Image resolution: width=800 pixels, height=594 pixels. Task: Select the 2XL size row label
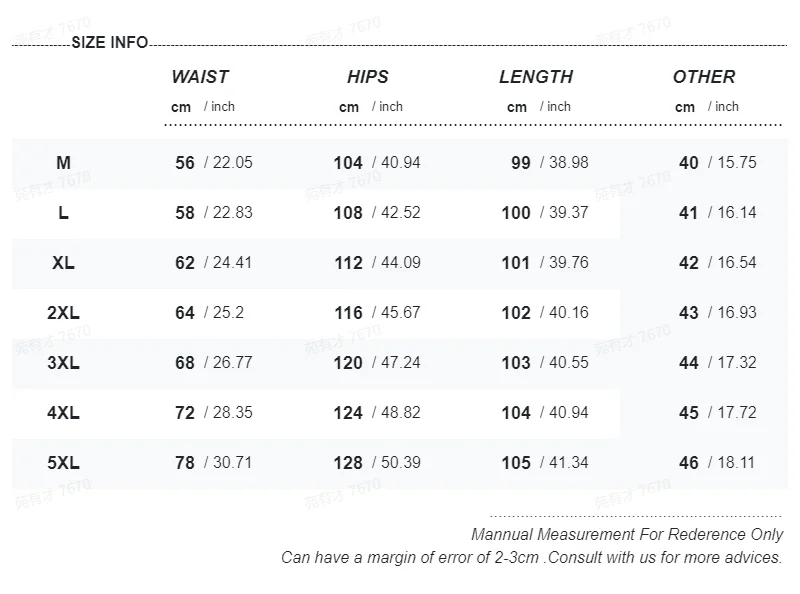pyautogui.click(x=64, y=313)
